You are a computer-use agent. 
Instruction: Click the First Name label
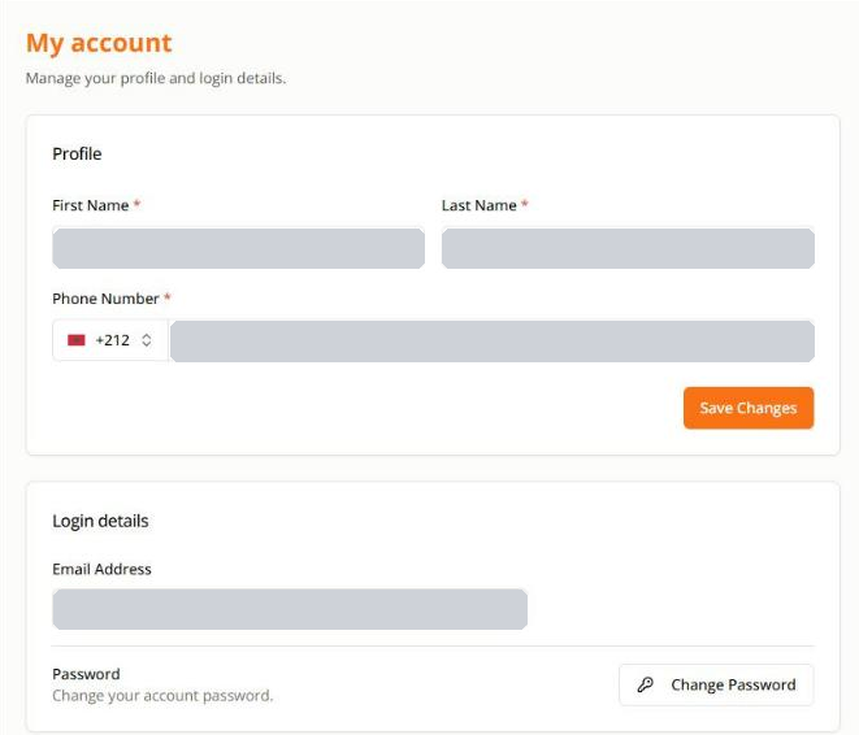(x=91, y=205)
